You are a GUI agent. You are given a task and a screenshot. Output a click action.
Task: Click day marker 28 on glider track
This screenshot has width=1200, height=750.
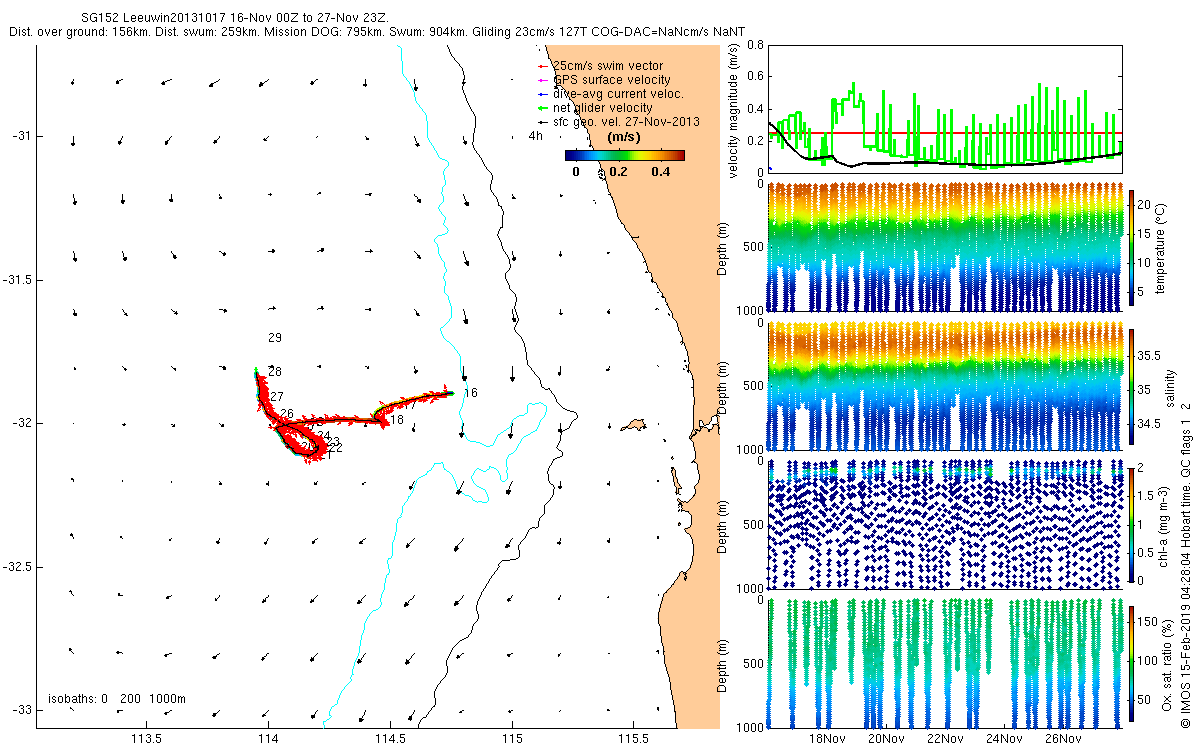pos(275,372)
